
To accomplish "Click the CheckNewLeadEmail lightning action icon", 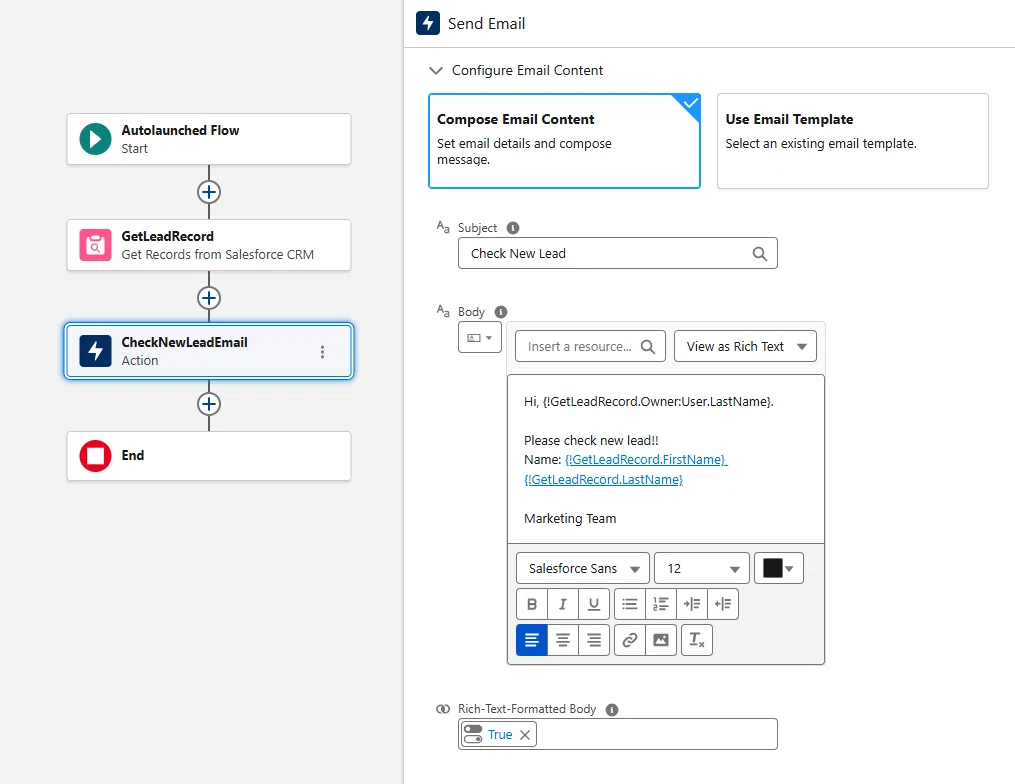I will click(95, 351).
